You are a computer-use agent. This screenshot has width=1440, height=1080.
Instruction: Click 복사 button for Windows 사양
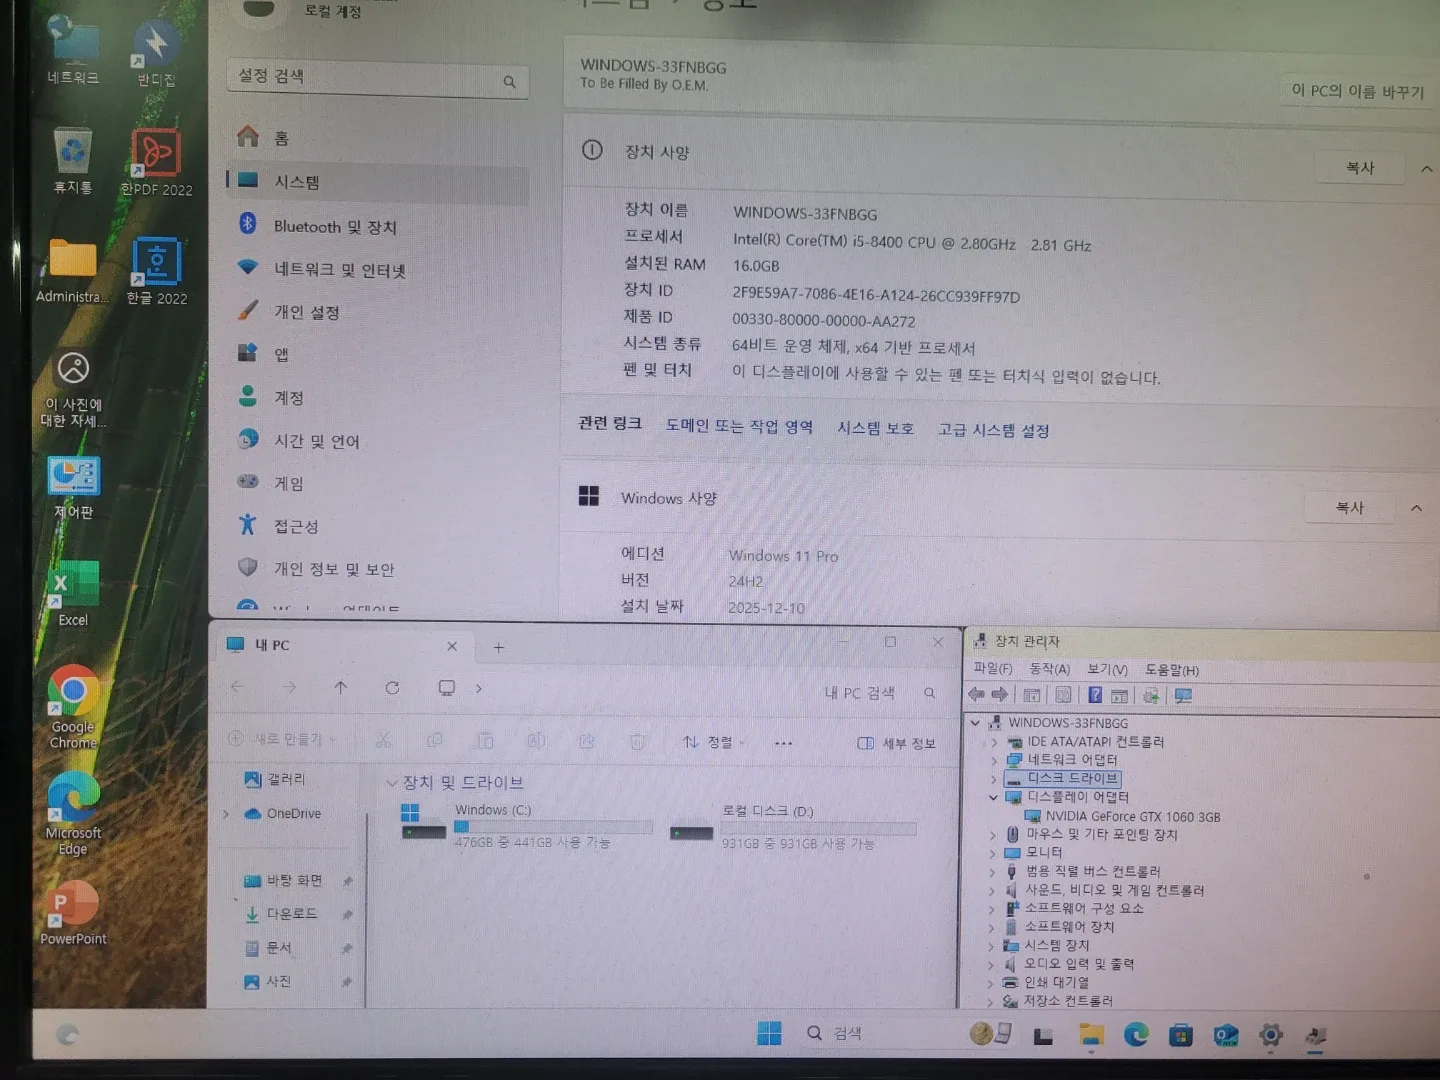[1350, 508]
